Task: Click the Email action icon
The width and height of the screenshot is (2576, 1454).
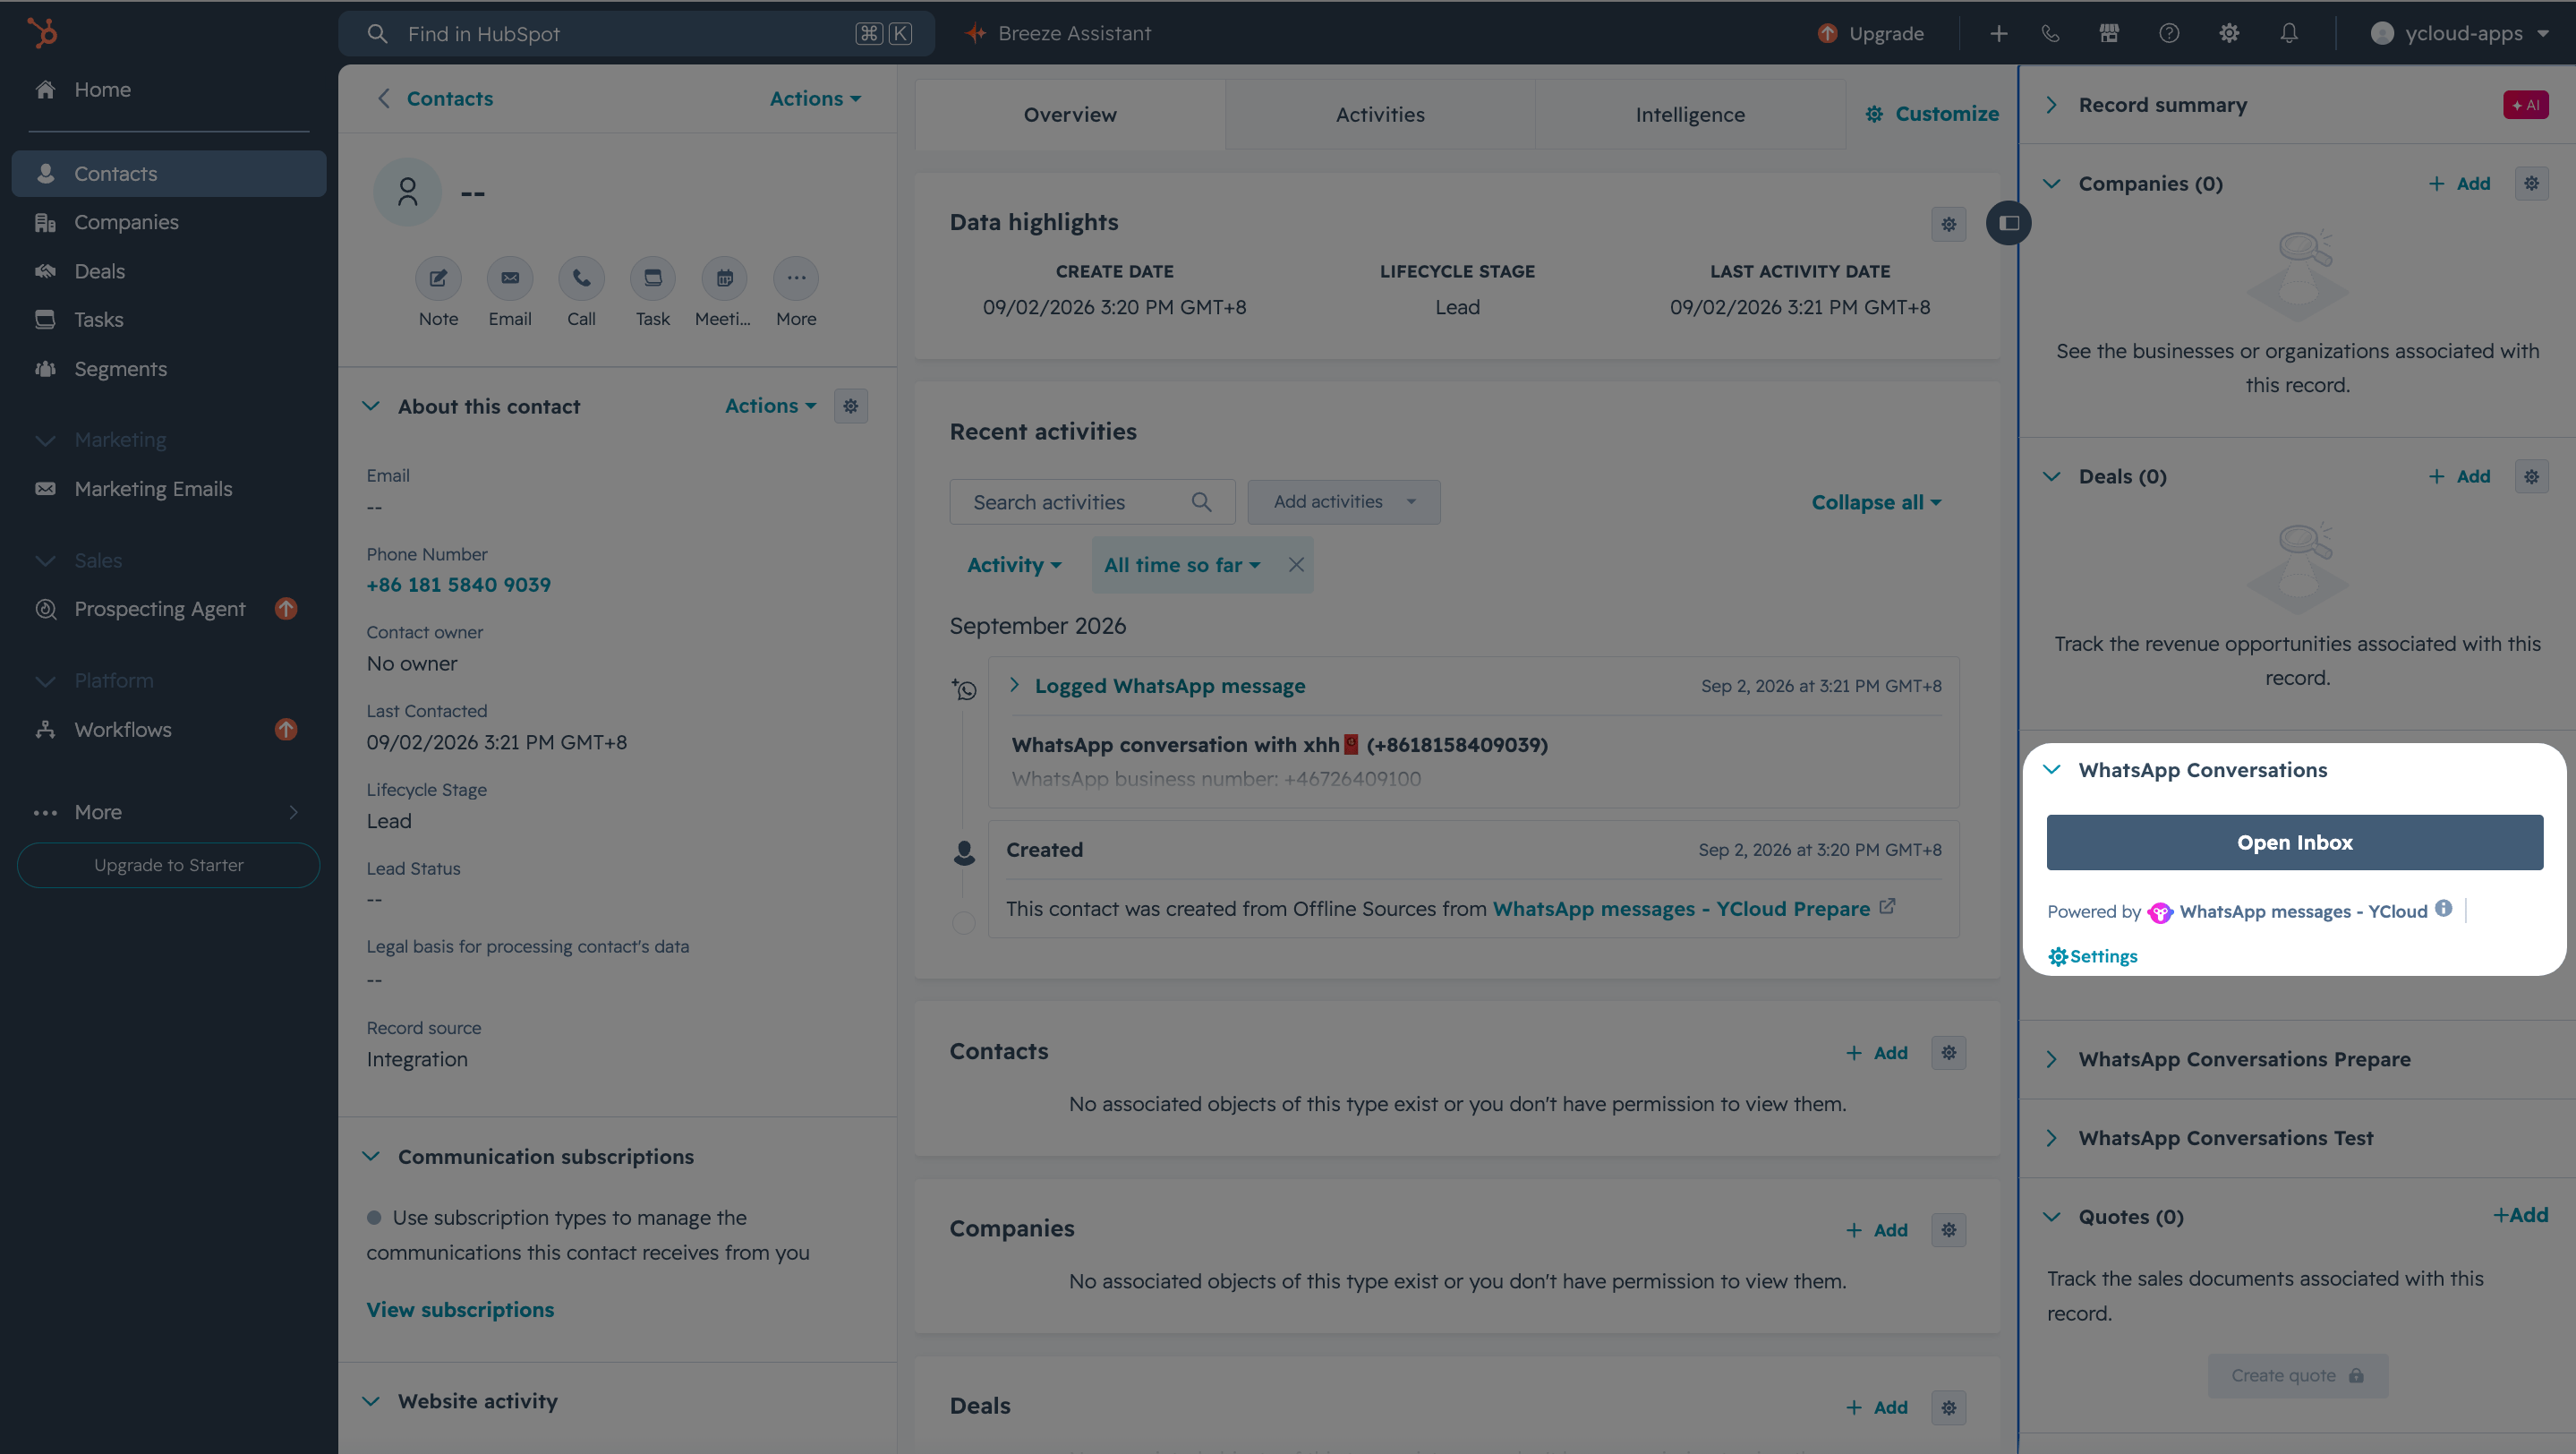Action: pos(510,278)
